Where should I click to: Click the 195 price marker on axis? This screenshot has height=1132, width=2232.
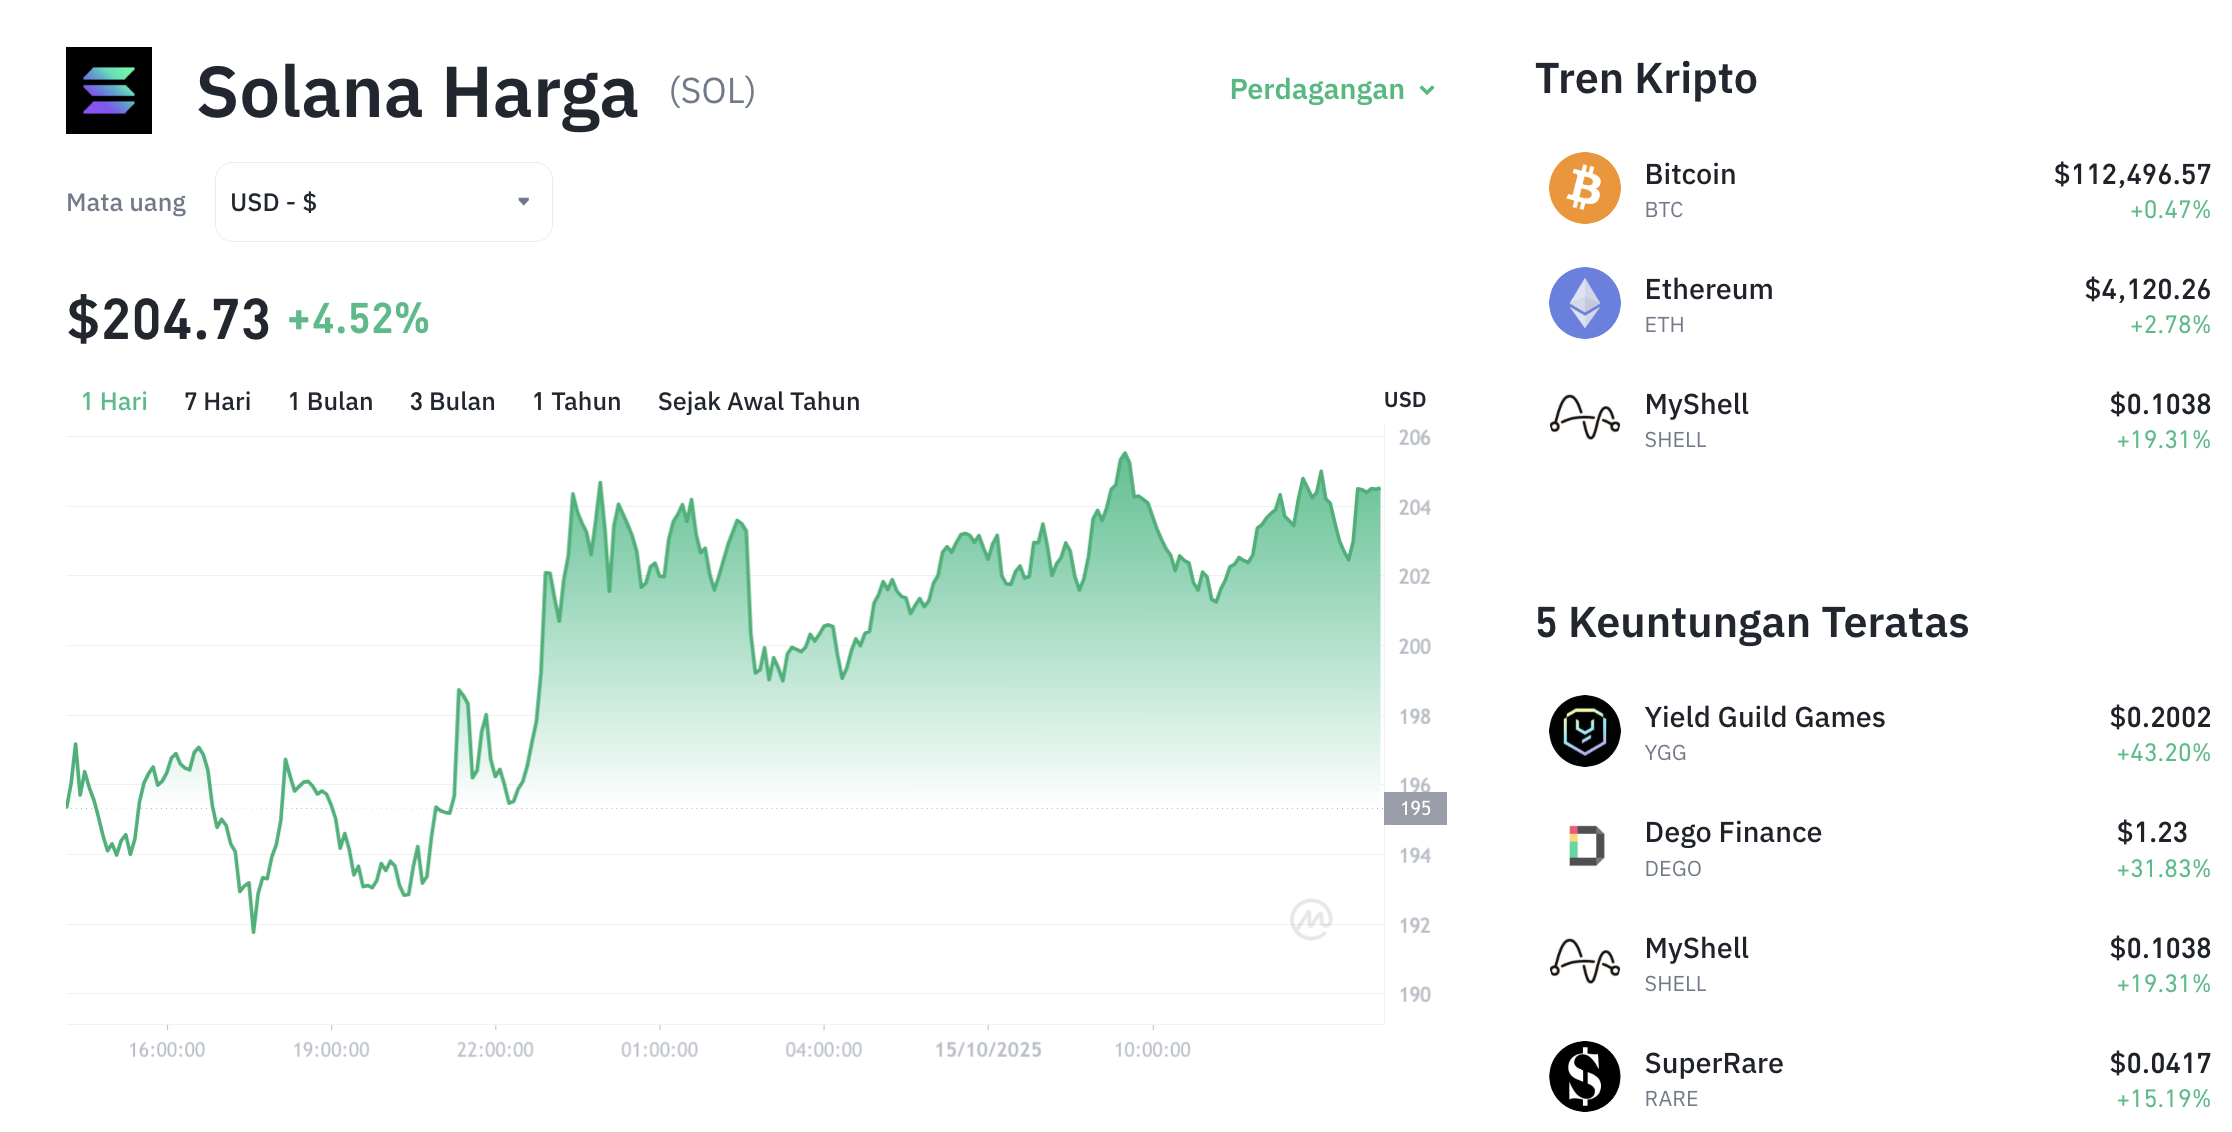(1414, 808)
